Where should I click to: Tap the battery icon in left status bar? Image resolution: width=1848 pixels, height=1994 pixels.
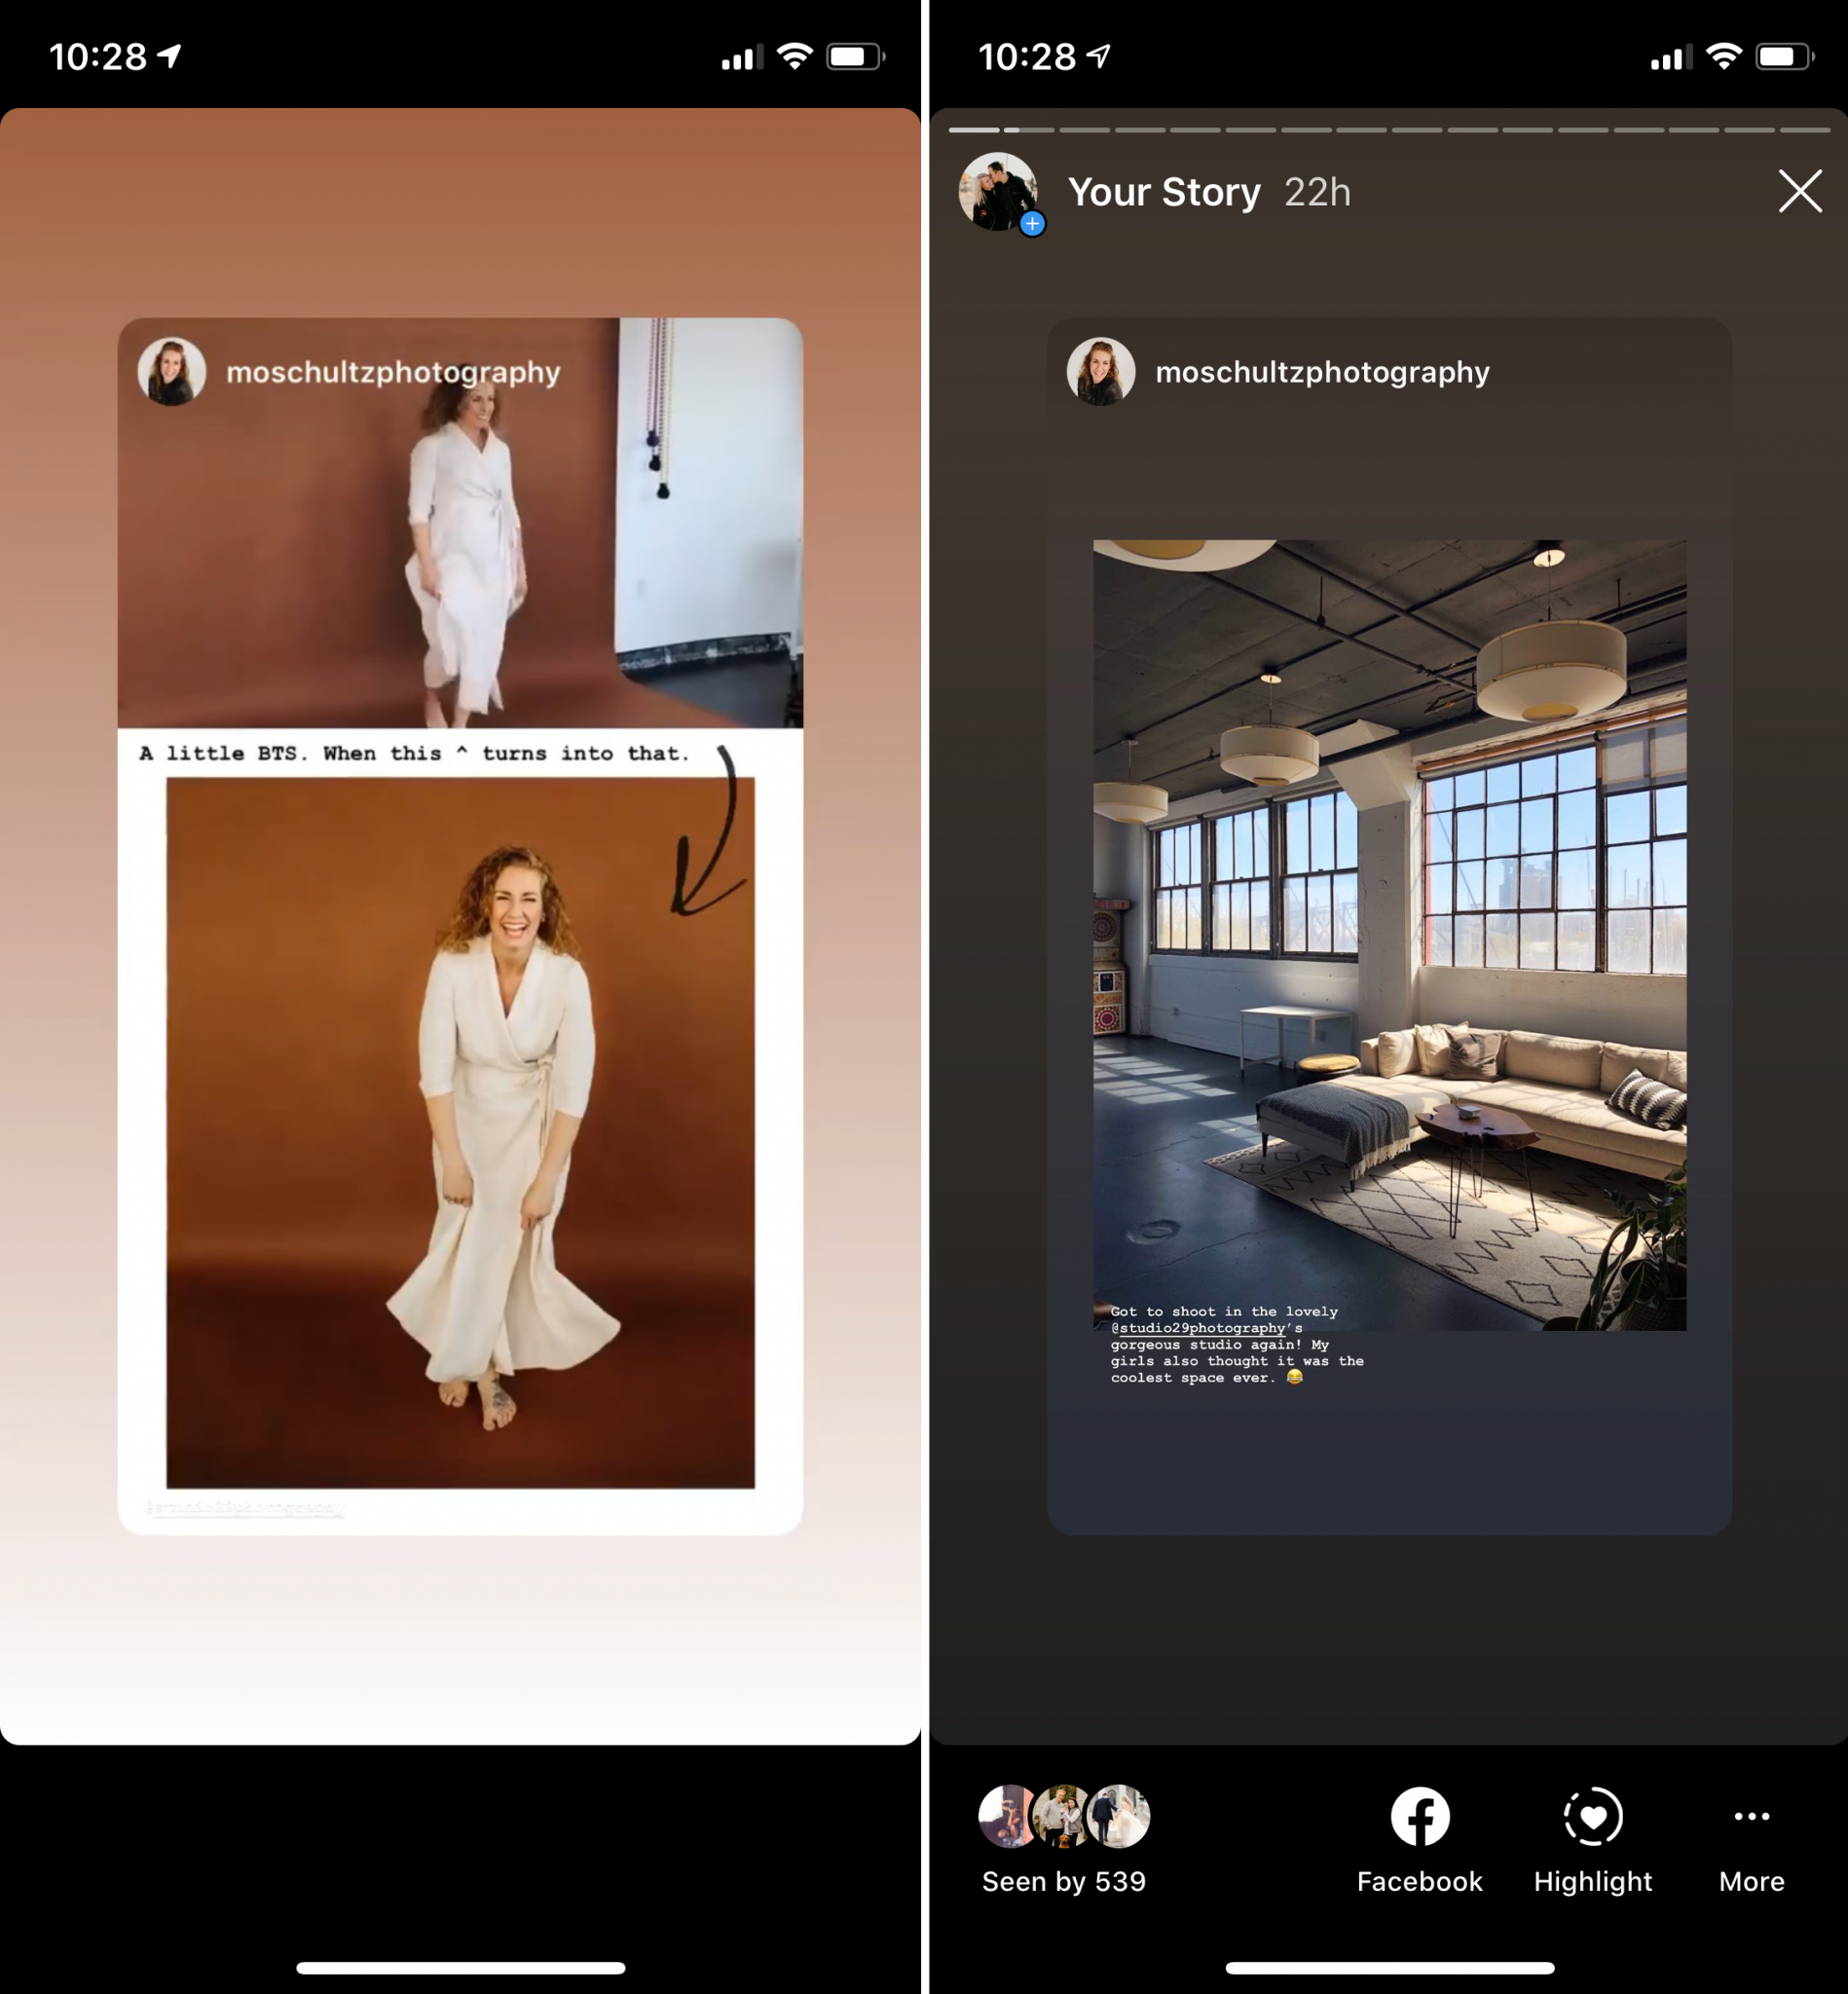click(x=853, y=57)
